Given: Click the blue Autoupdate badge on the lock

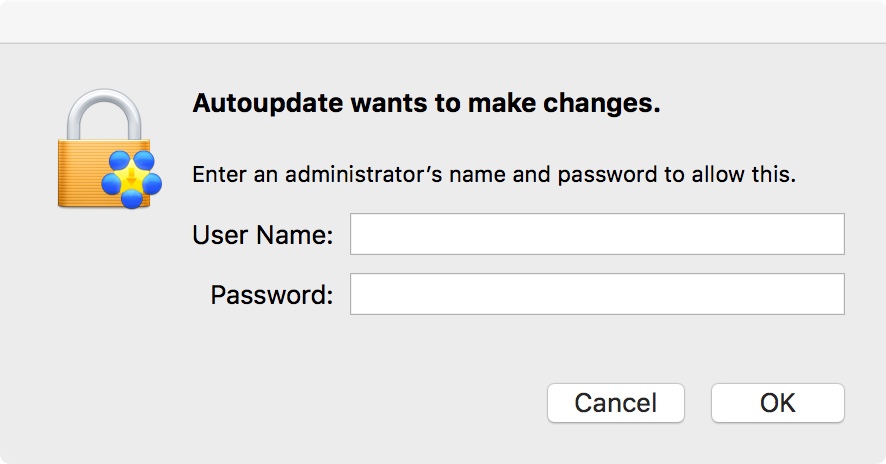Looking at the screenshot, I should coord(132,179).
